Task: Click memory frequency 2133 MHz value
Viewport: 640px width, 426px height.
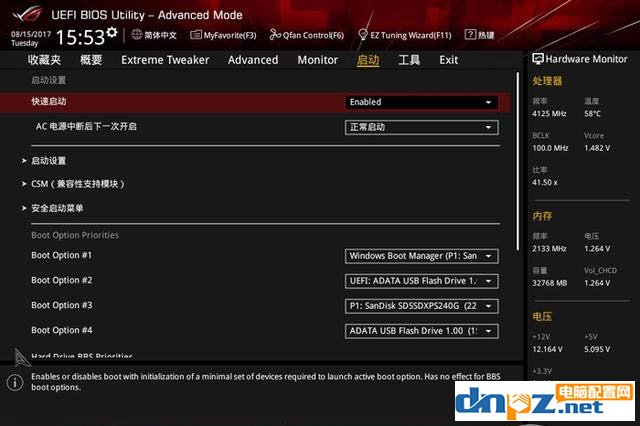Action: tap(549, 248)
